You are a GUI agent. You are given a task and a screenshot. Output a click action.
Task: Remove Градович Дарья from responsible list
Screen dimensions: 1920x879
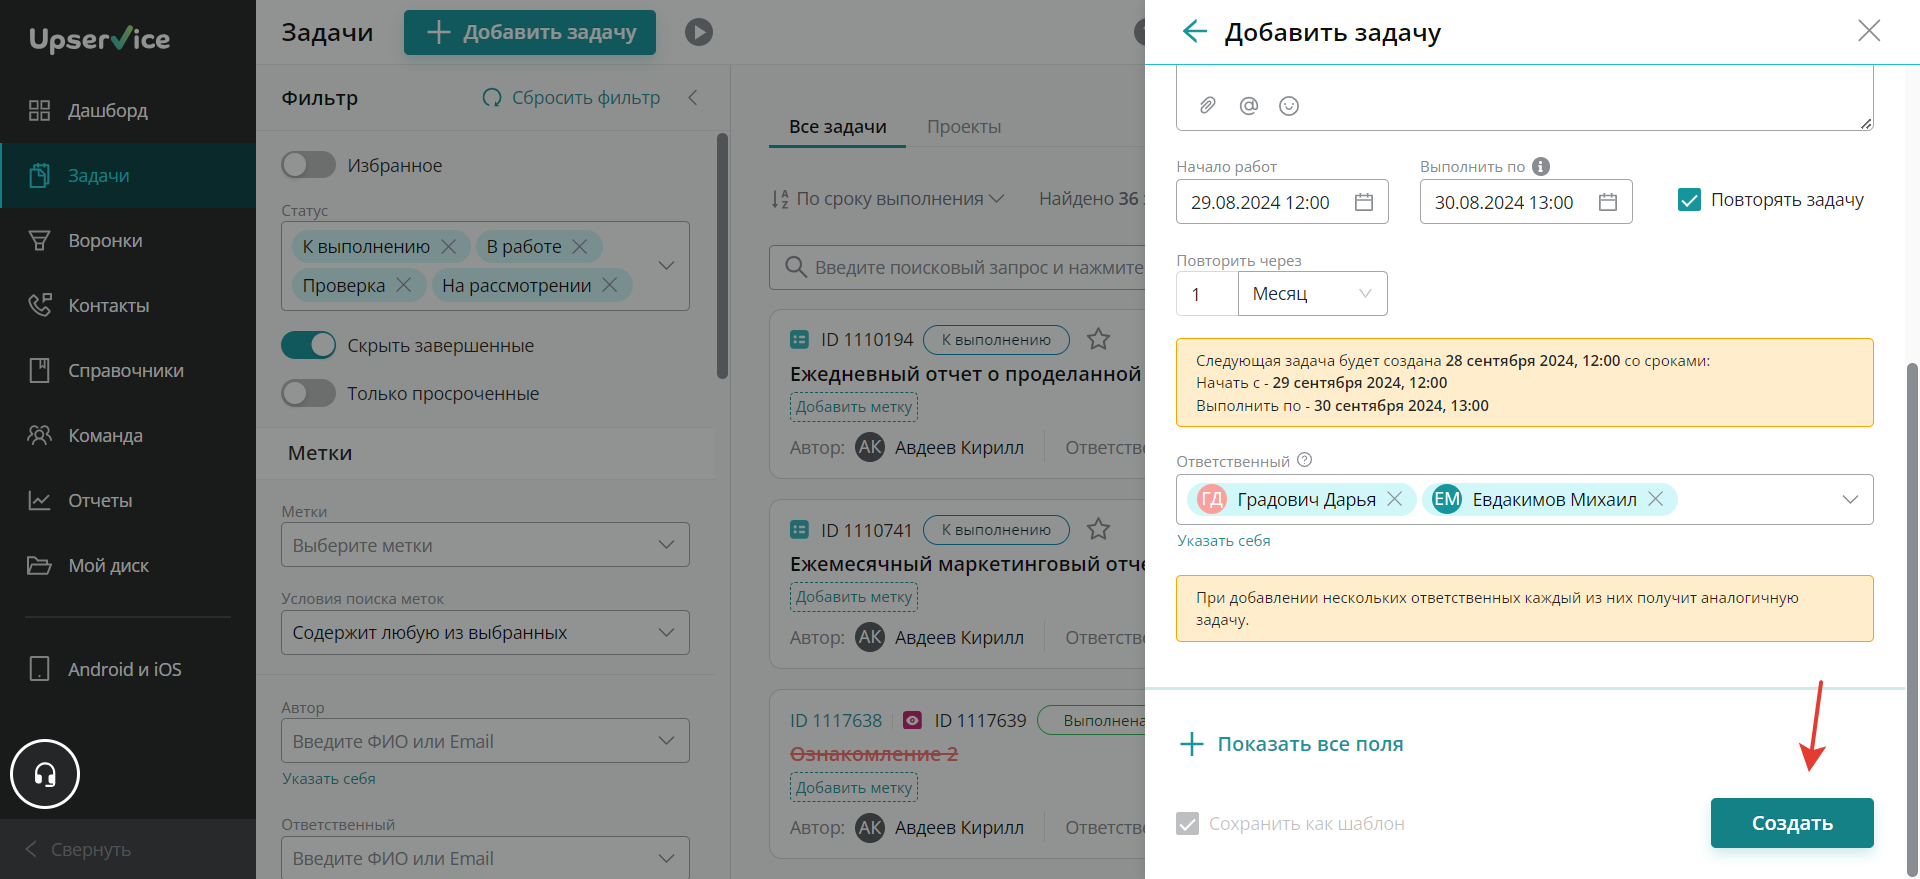[x=1394, y=499]
